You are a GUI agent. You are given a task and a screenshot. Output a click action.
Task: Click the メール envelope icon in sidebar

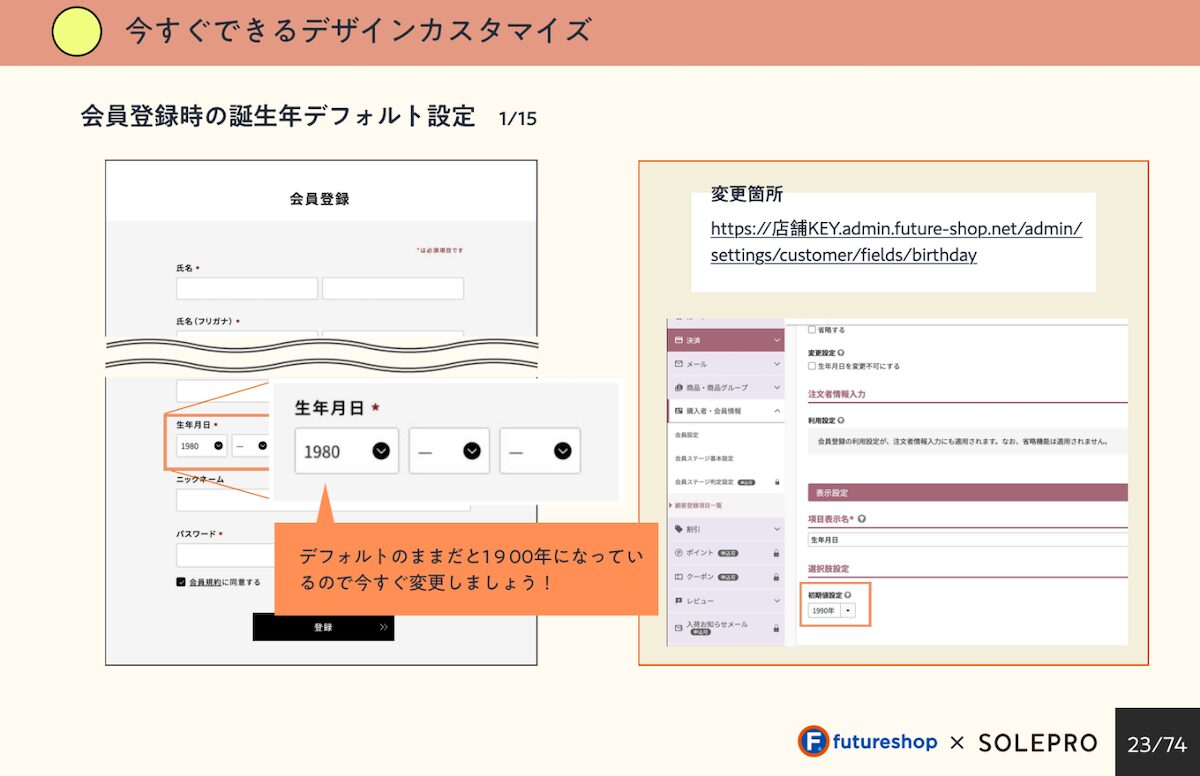click(679, 364)
